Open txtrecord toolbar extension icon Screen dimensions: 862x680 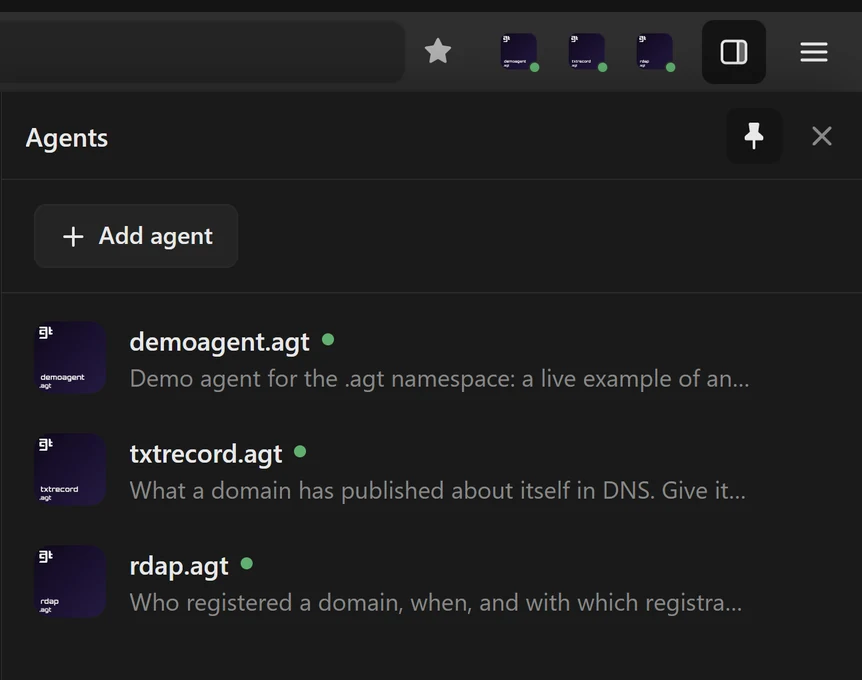[587, 52]
